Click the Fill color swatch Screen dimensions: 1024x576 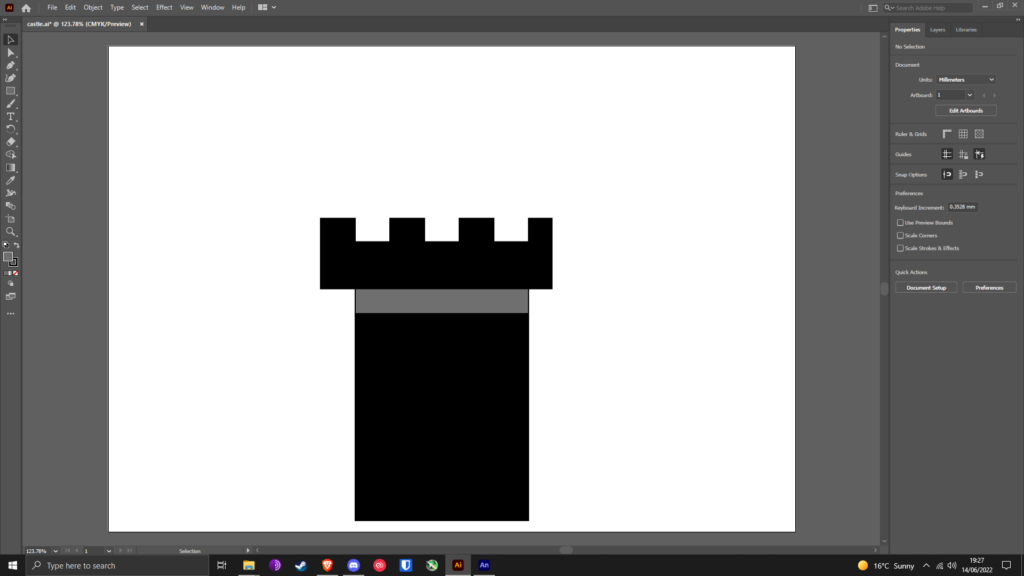(x=7, y=257)
